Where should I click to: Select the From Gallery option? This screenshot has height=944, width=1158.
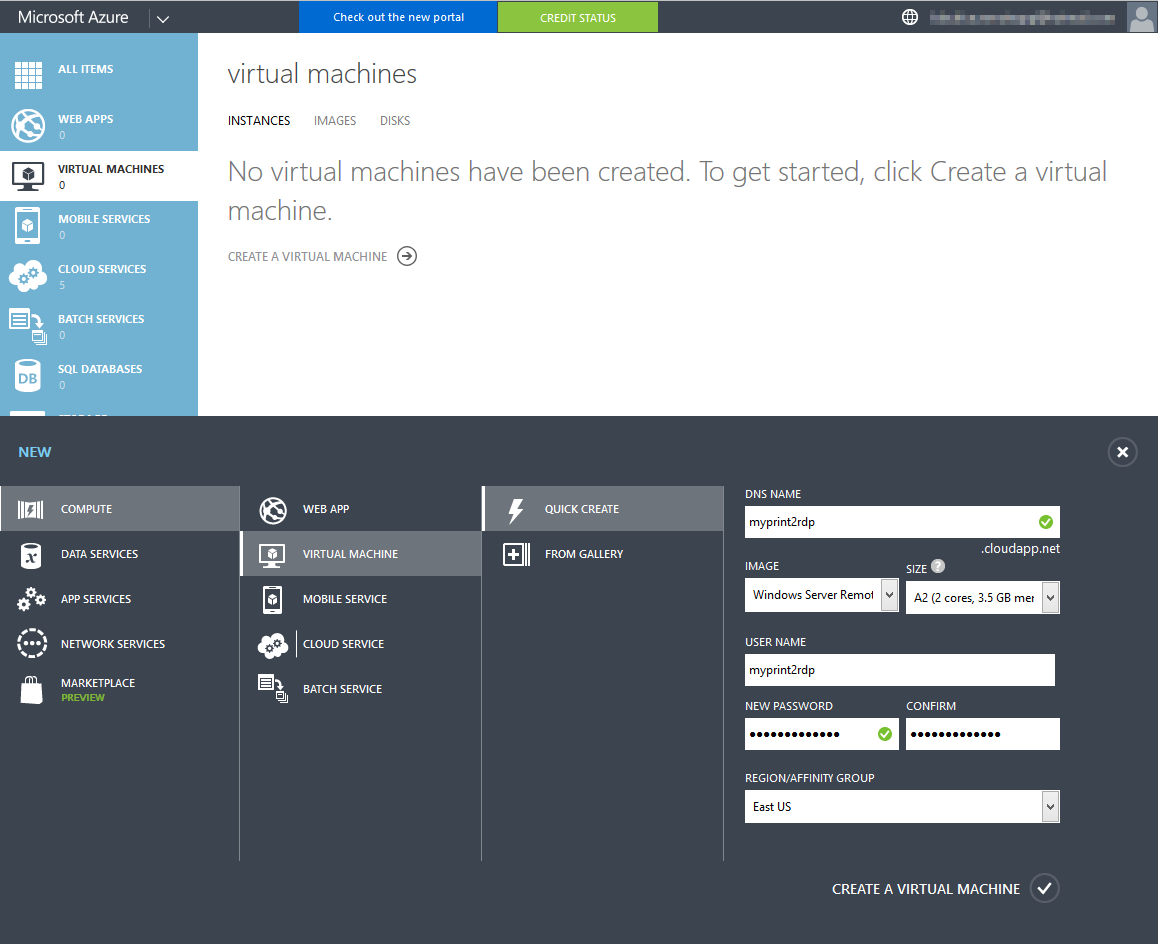pyautogui.click(x=603, y=554)
